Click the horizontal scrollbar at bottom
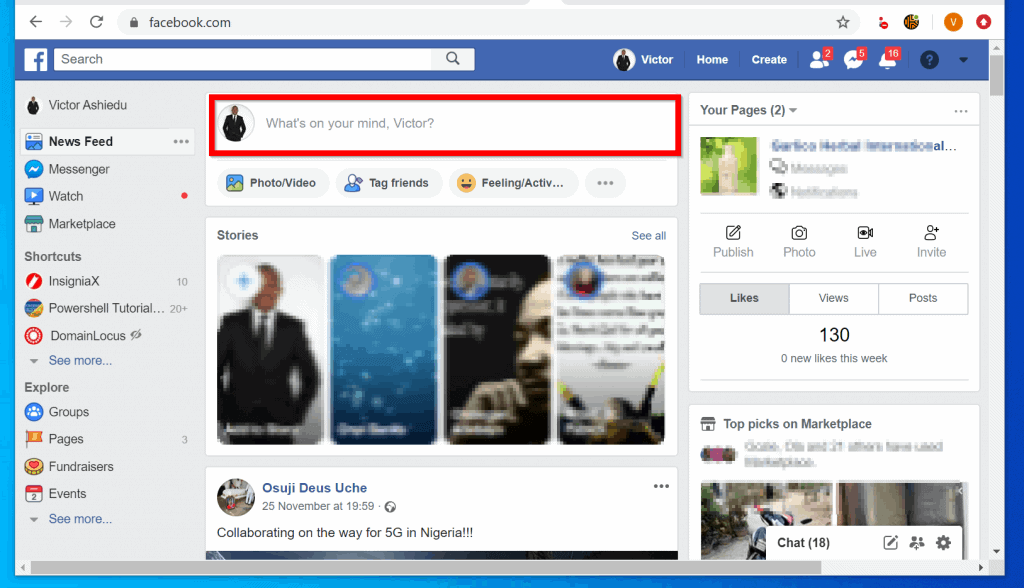Viewport: 1024px width, 588px height. [x=426, y=568]
